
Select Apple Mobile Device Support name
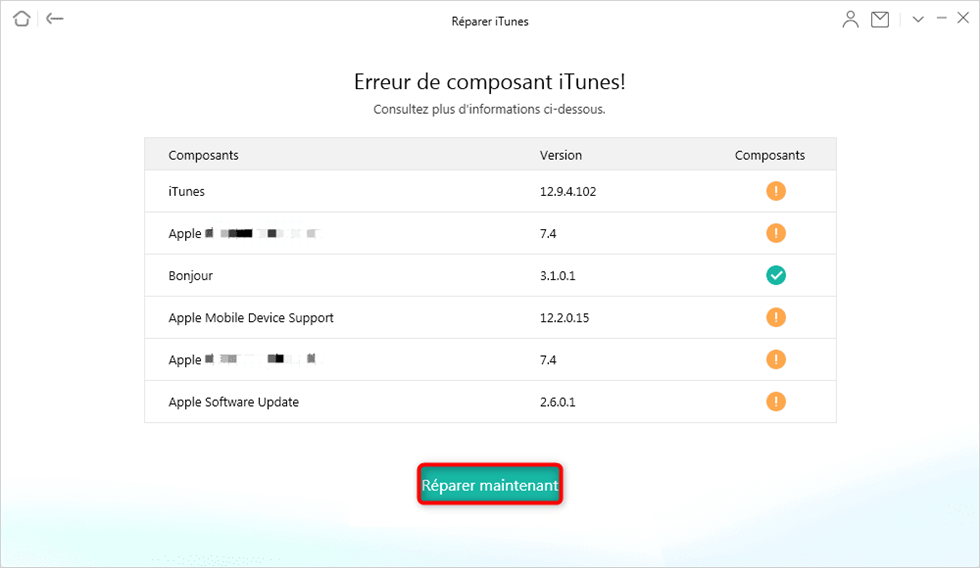[x=251, y=317]
